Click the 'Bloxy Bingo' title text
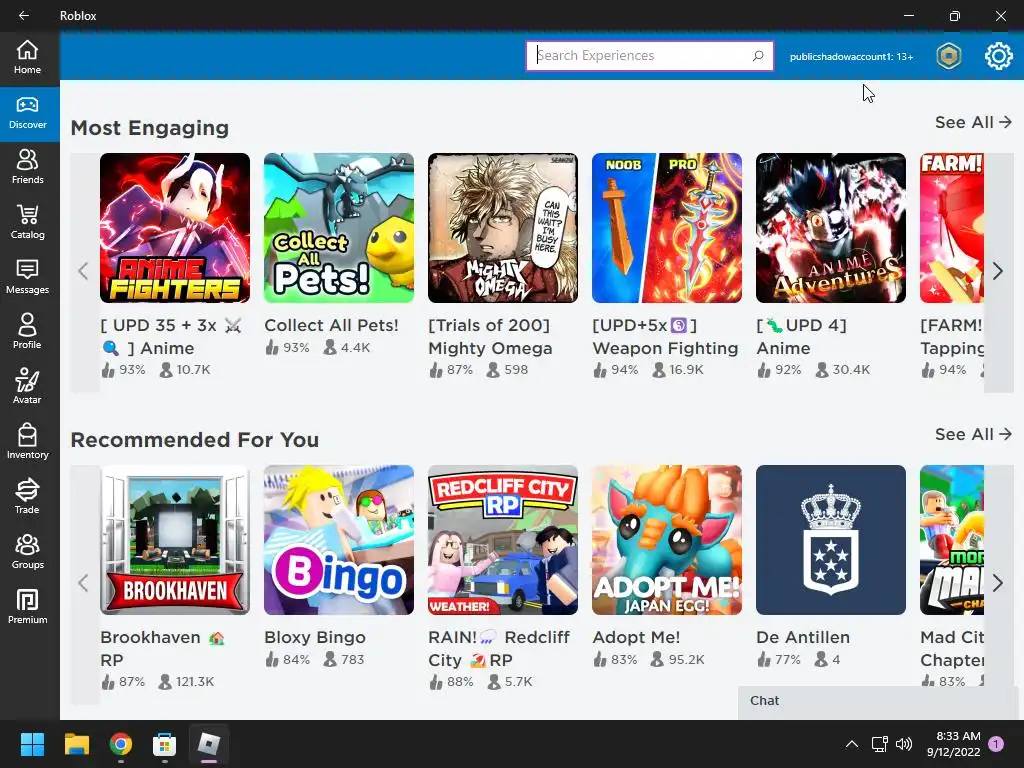This screenshot has width=1024, height=768. click(315, 637)
